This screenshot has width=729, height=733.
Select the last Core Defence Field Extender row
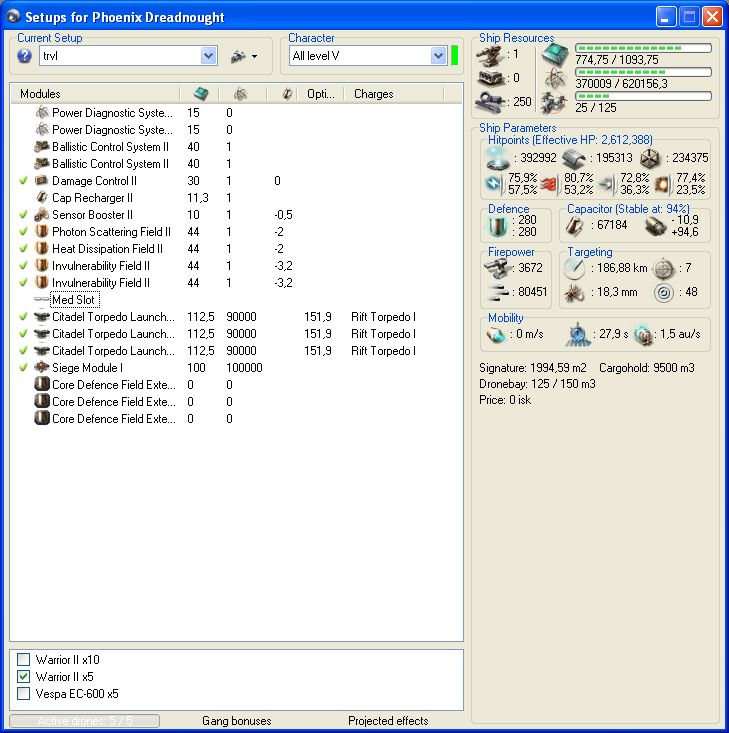point(236,418)
